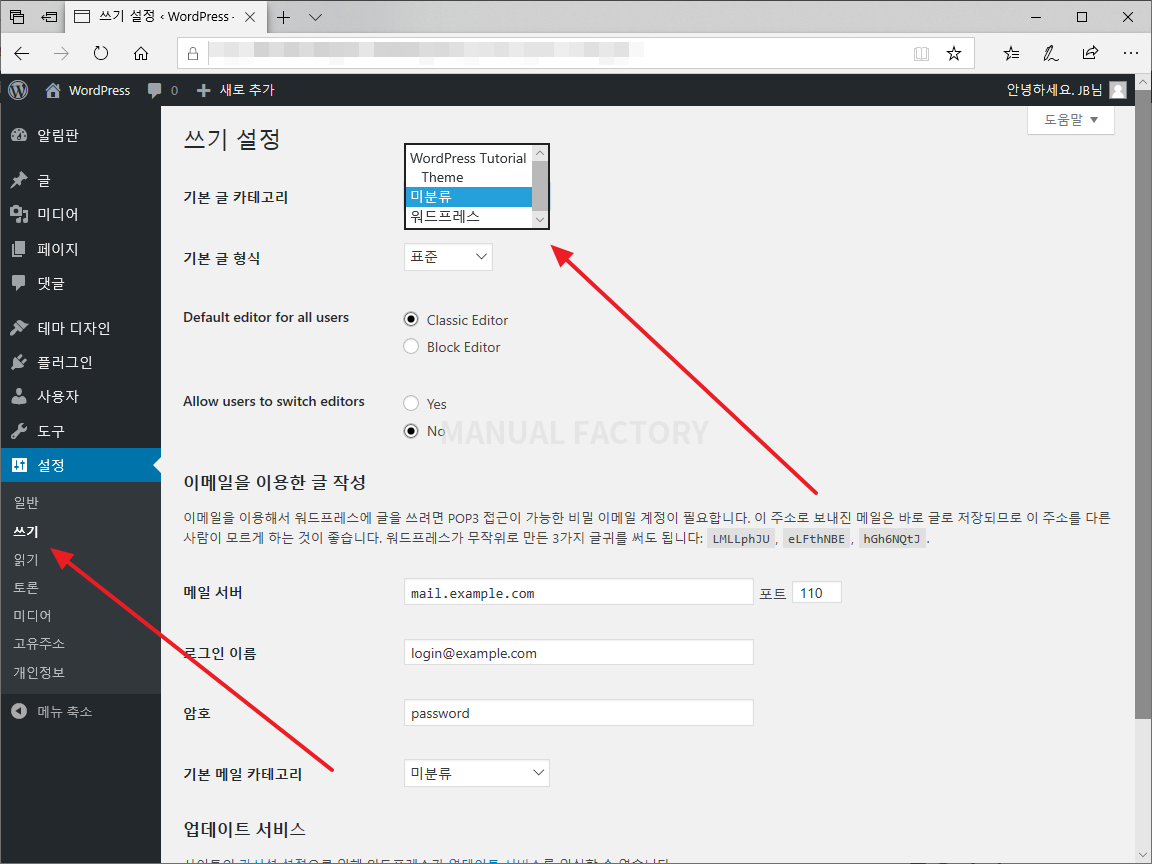Click the 설정 settings sliders icon
The width and height of the screenshot is (1152, 864).
(19, 465)
